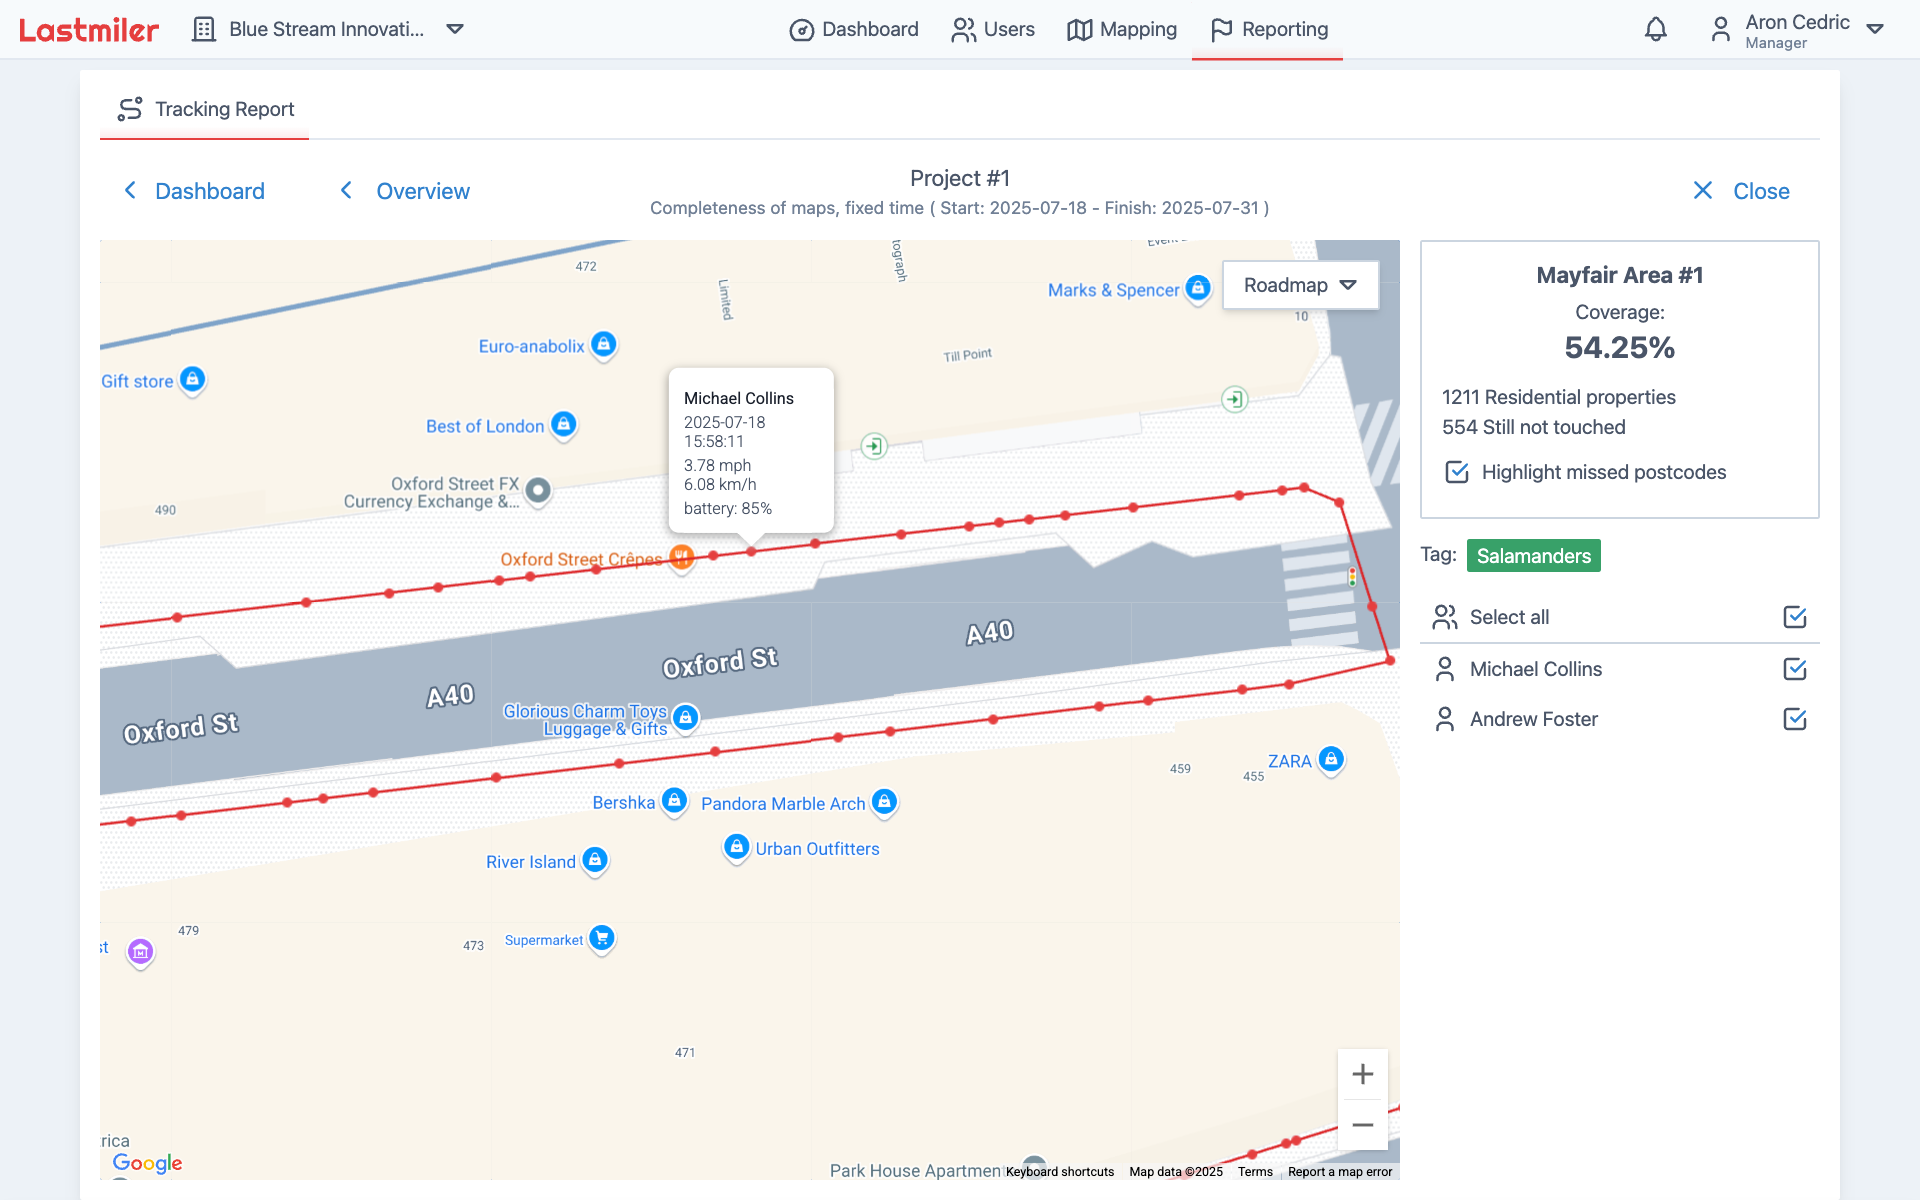
Task: Toggle the Select all checkbox
Action: 1795,617
